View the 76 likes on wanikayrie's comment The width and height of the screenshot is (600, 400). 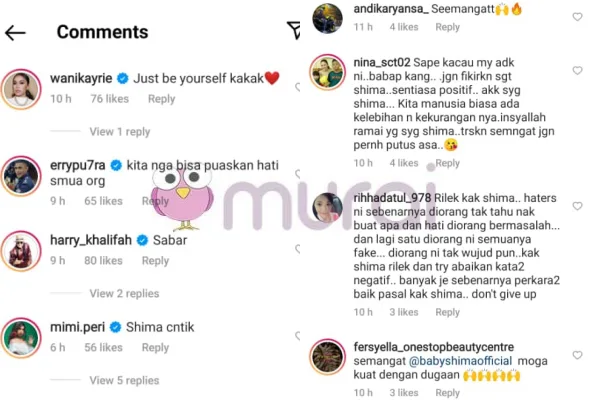(x=109, y=99)
